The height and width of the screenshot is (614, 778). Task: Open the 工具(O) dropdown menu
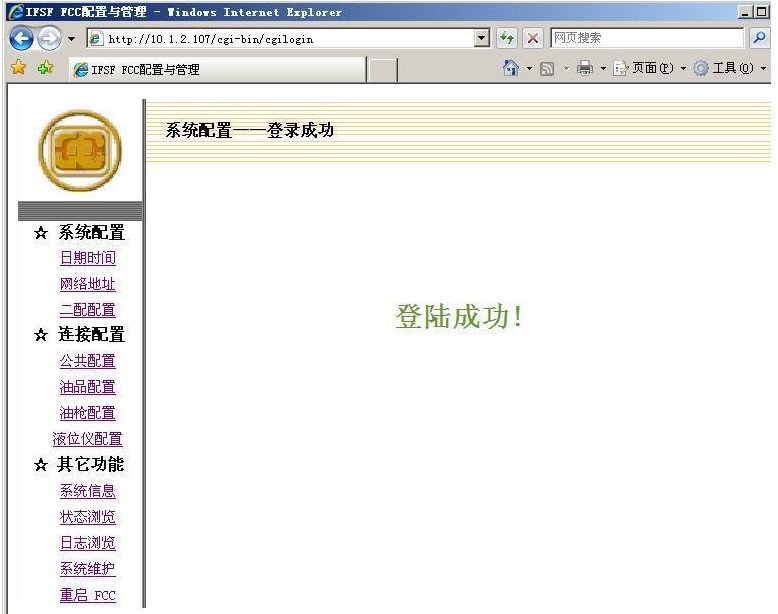pos(725,68)
